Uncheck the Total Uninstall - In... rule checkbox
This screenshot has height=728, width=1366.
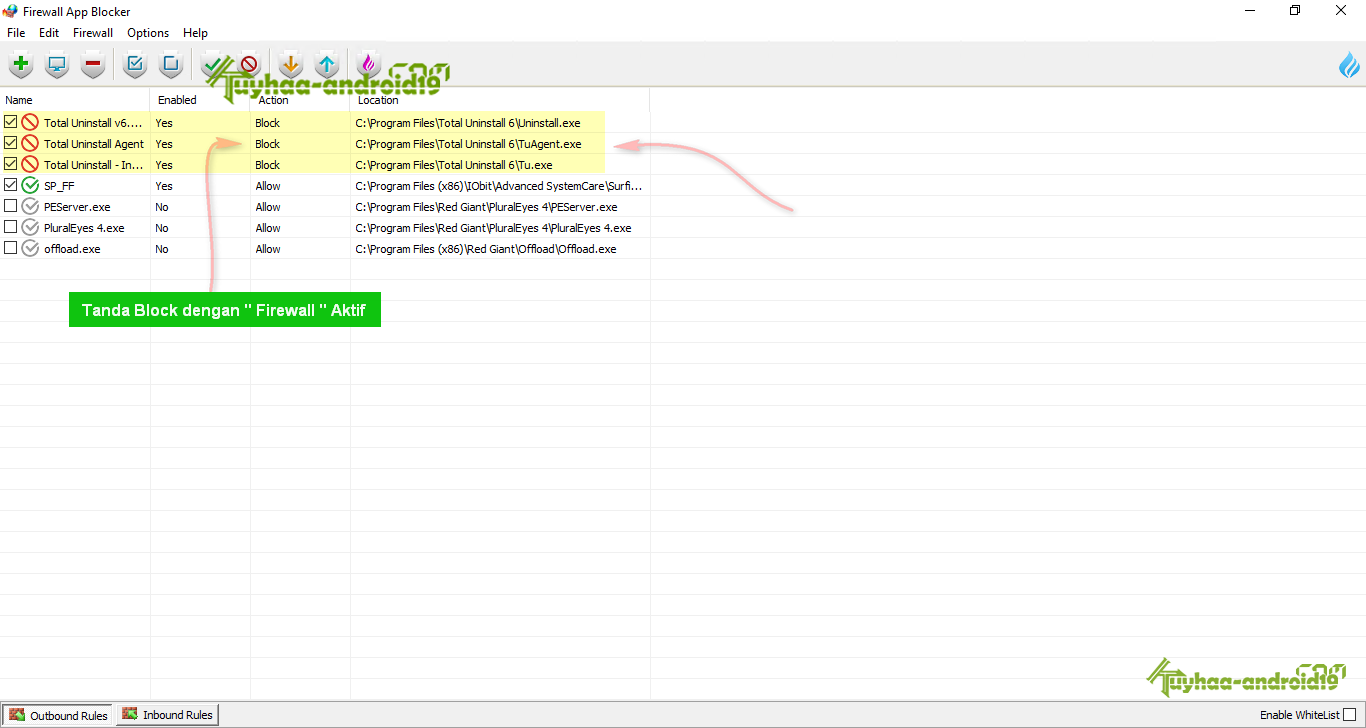coord(10,164)
